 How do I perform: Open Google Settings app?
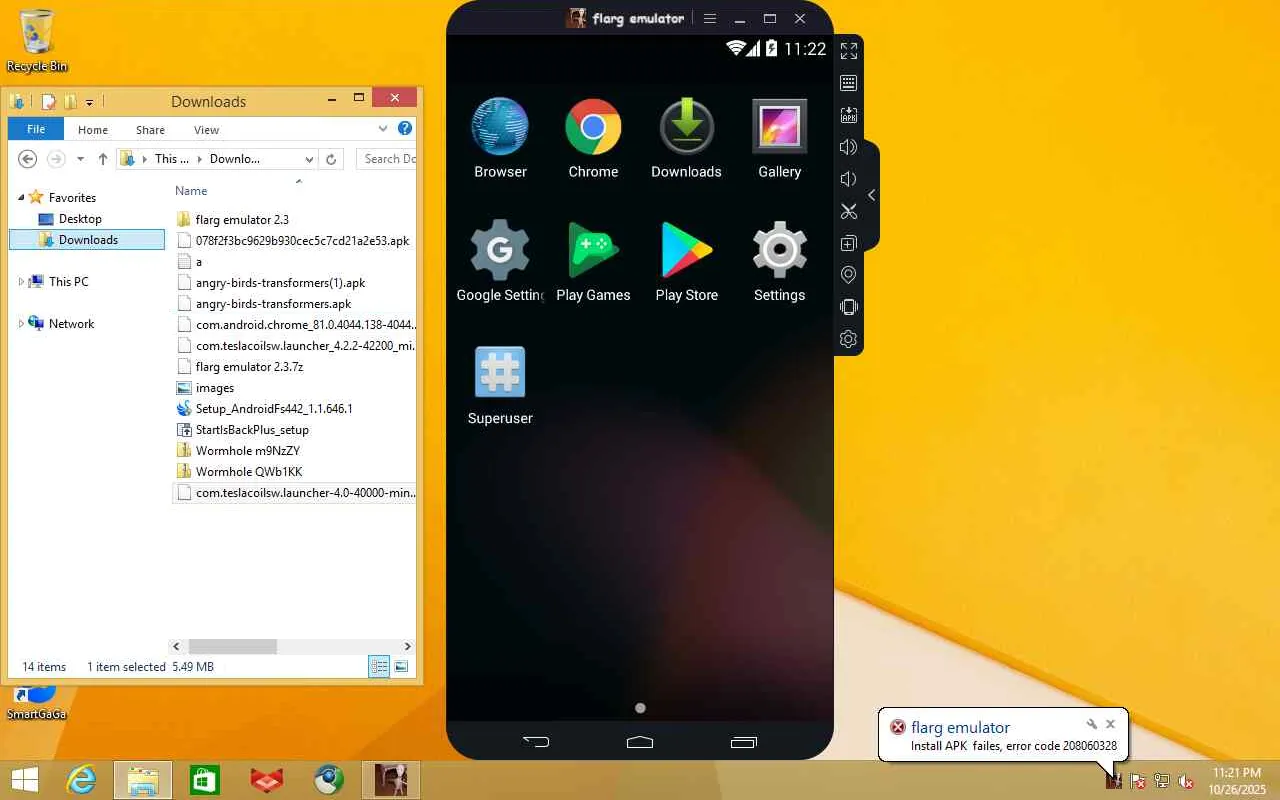(500, 262)
